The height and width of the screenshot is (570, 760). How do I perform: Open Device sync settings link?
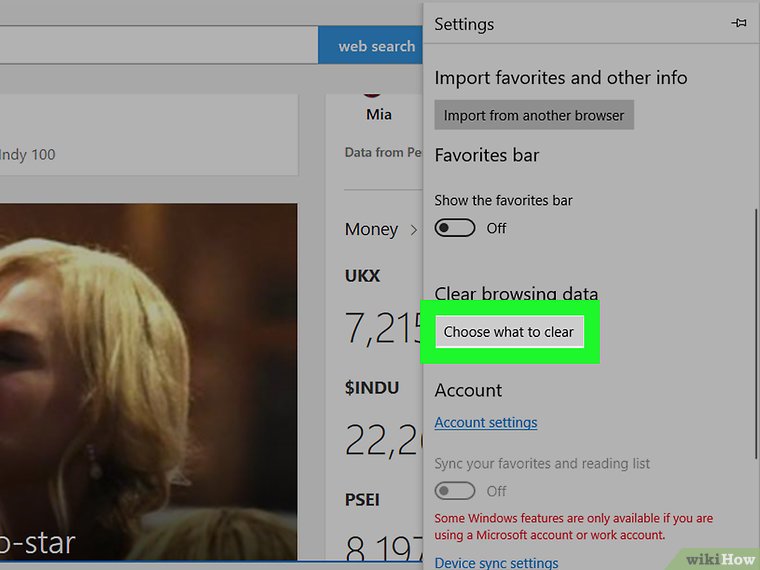(x=496, y=563)
